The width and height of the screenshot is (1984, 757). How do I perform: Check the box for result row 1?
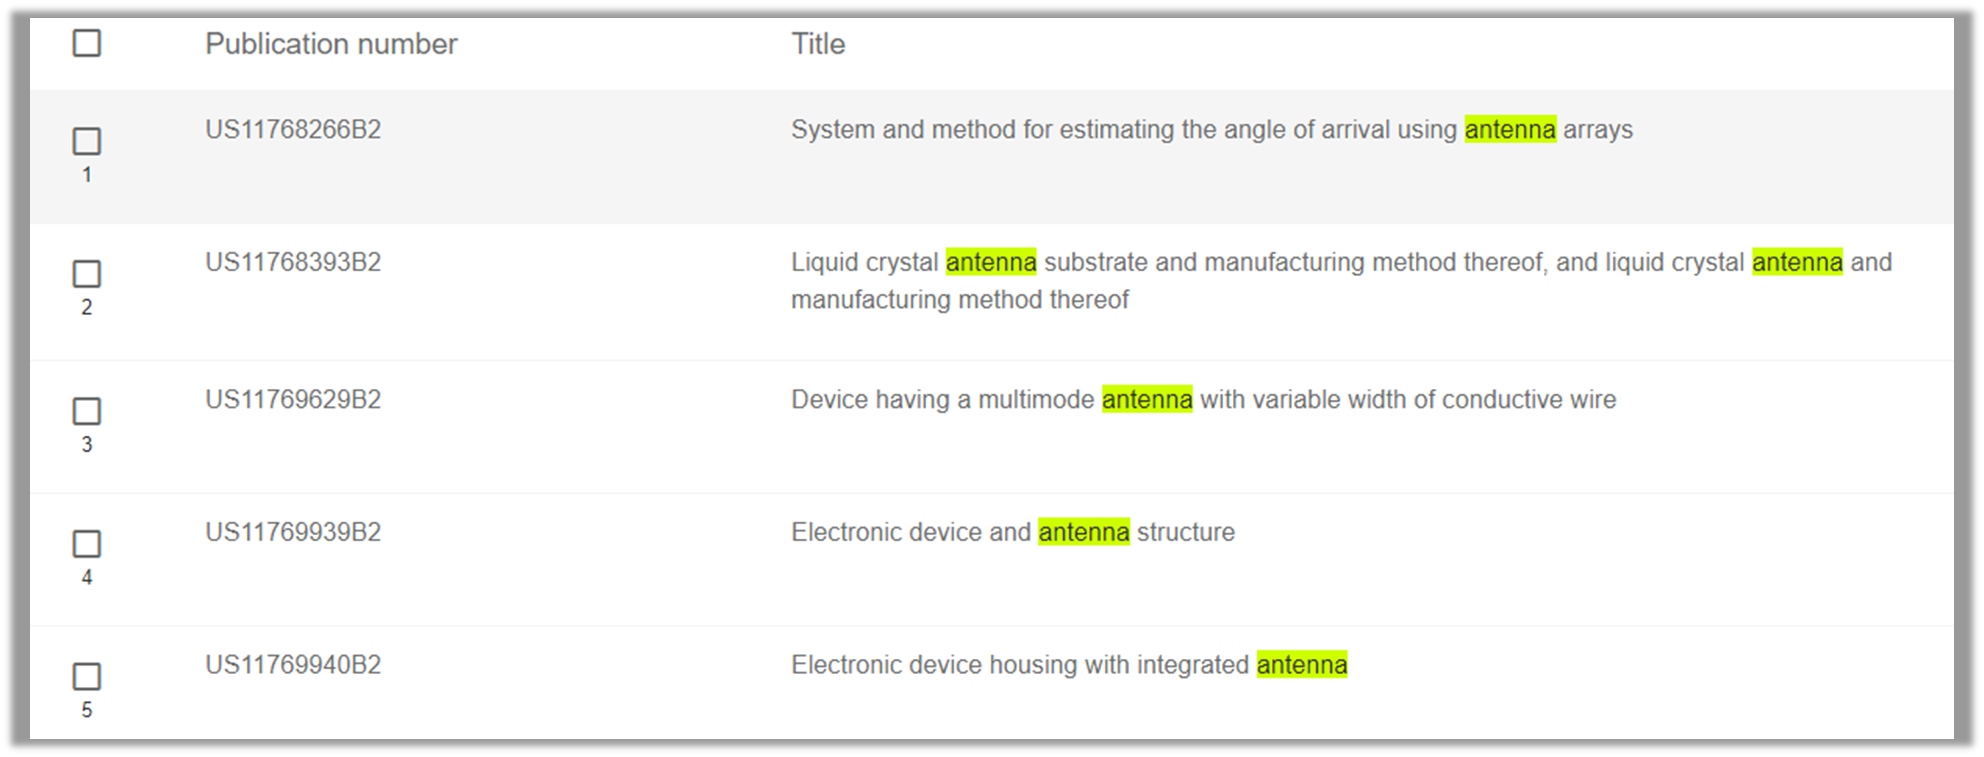[x=87, y=141]
